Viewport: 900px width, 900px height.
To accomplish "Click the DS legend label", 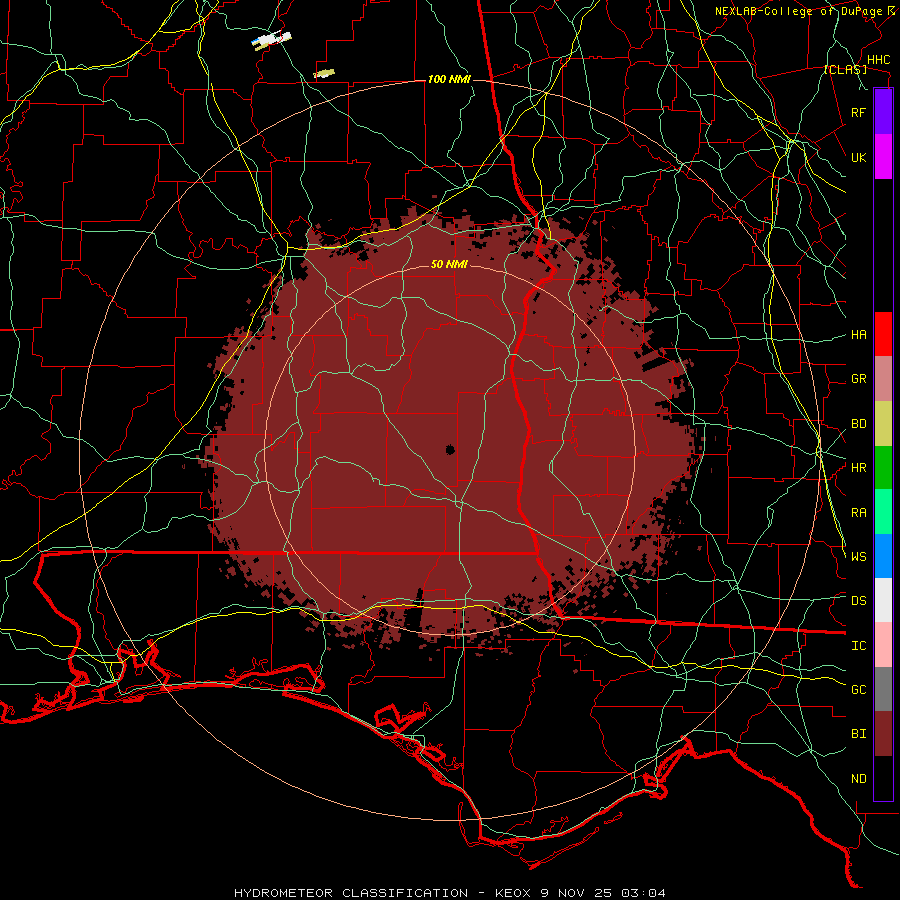I will [x=858, y=601].
